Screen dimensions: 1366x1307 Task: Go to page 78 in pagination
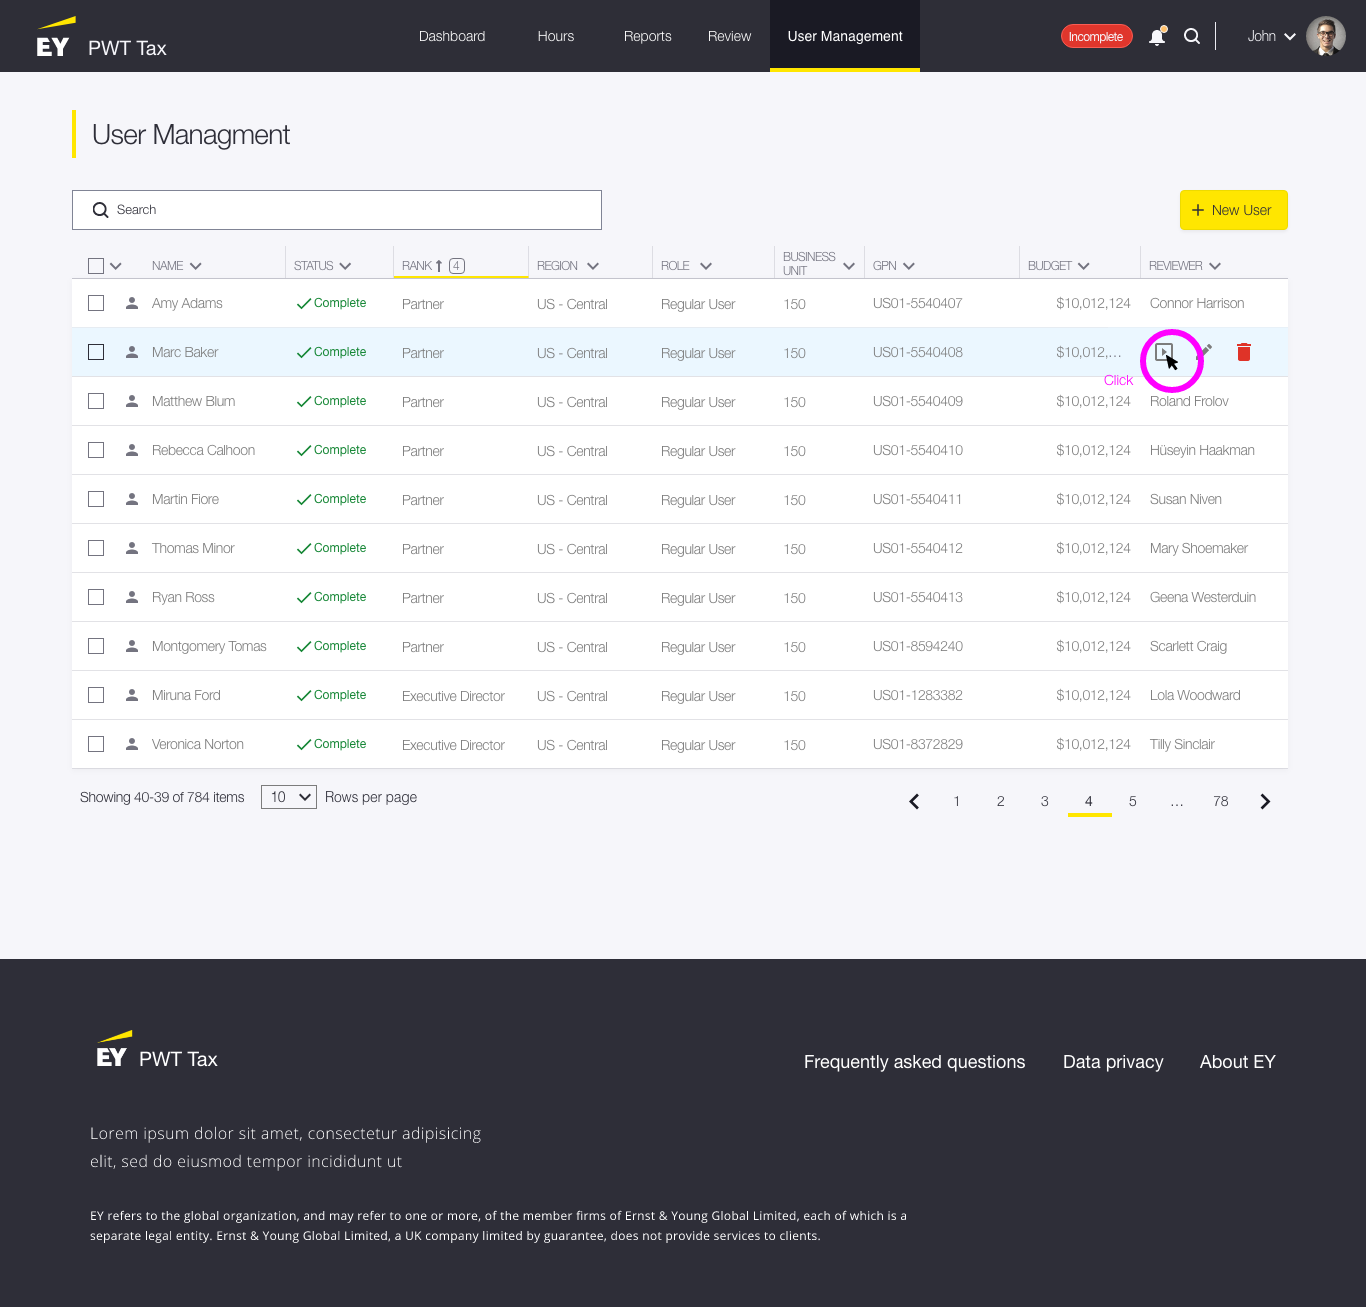[x=1220, y=801]
